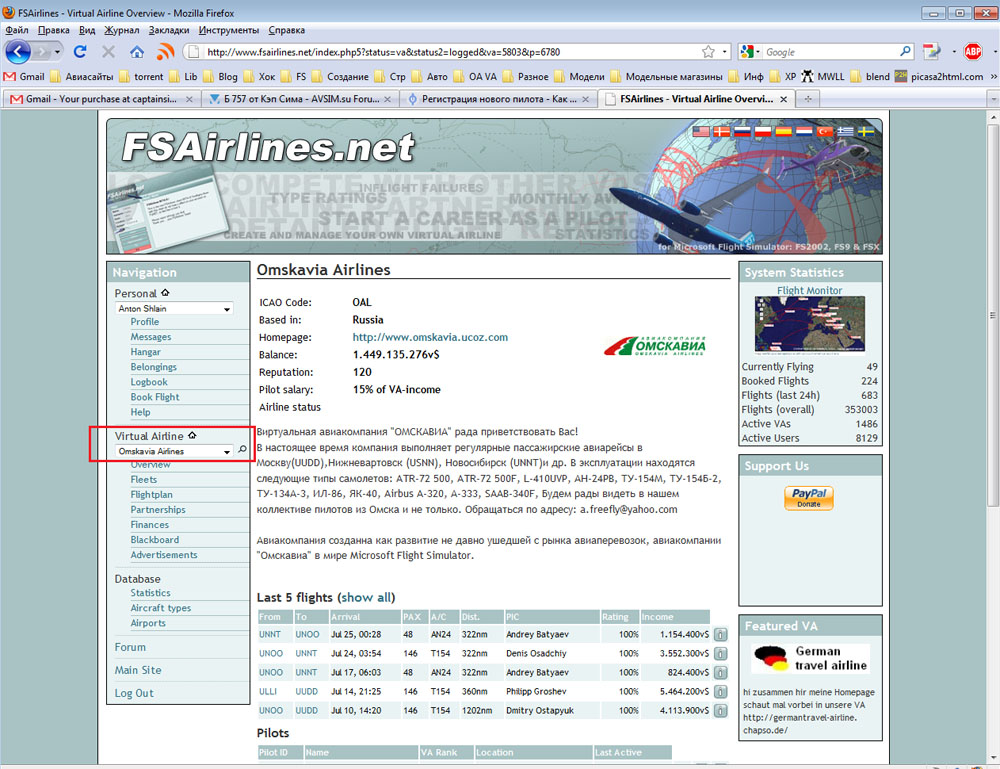Click the home icon beside Personal
This screenshot has height=769, width=1000.
click(x=165, y=293)
